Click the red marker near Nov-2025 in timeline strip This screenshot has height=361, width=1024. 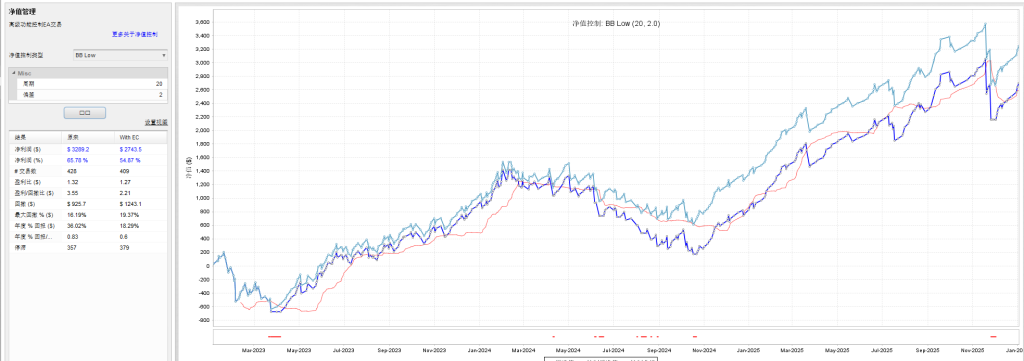coord(993,336)
